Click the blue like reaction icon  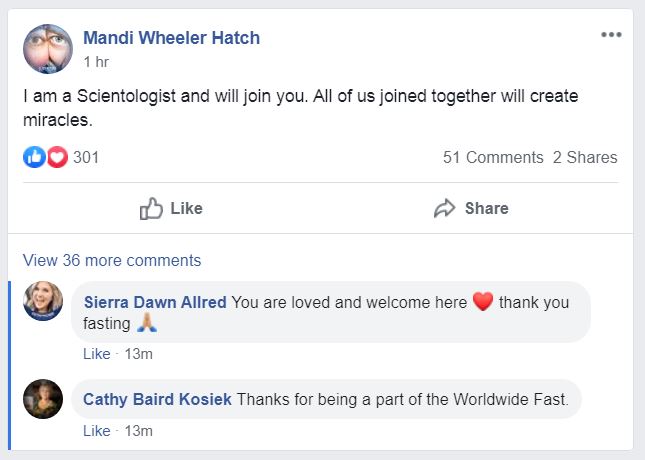point(34,157)
